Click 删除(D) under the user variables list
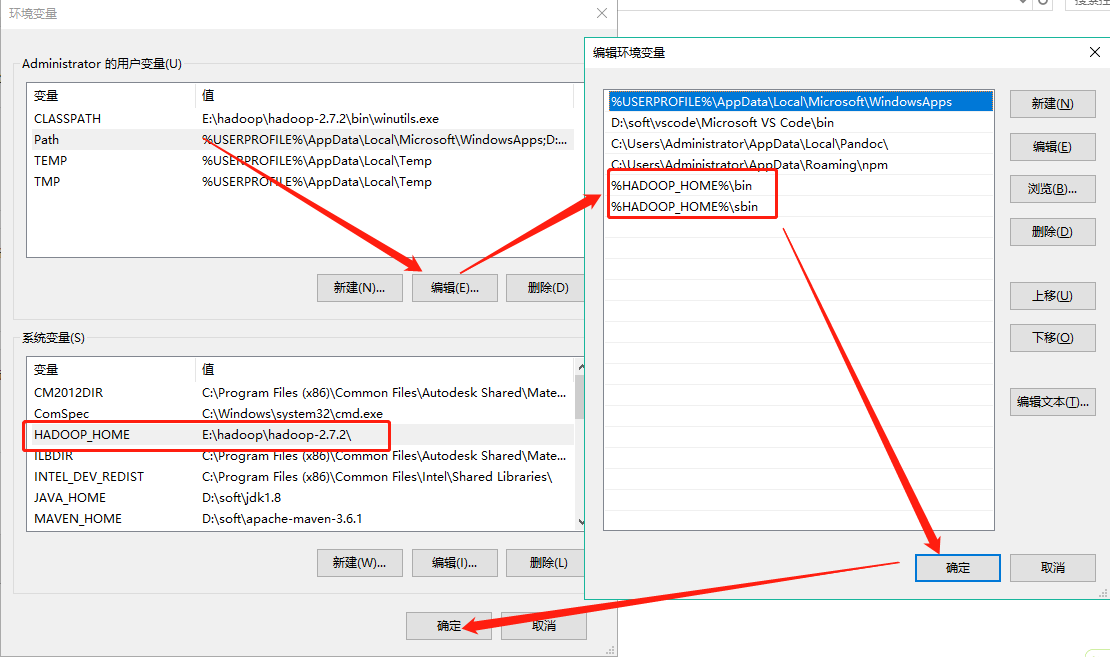 547,288
